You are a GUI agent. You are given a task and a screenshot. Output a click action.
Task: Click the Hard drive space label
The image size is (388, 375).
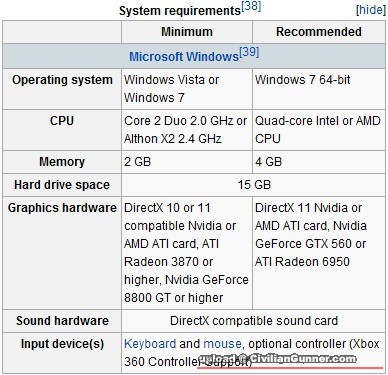(62, 185)
